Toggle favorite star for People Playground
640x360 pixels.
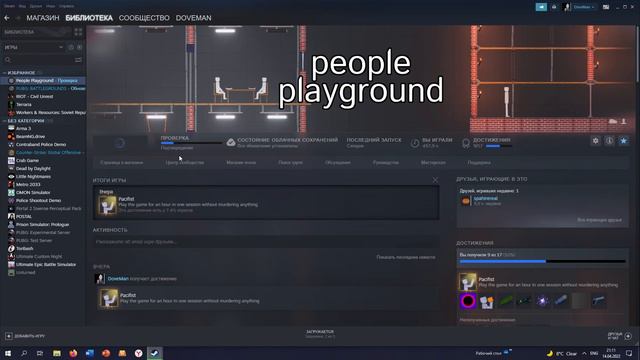tap(624, 141)
